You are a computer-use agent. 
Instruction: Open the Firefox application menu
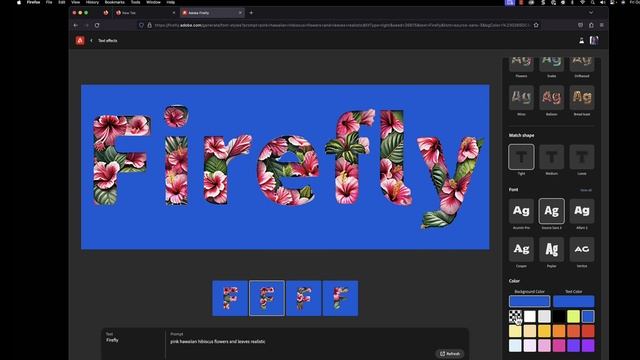tap(33, 2)
